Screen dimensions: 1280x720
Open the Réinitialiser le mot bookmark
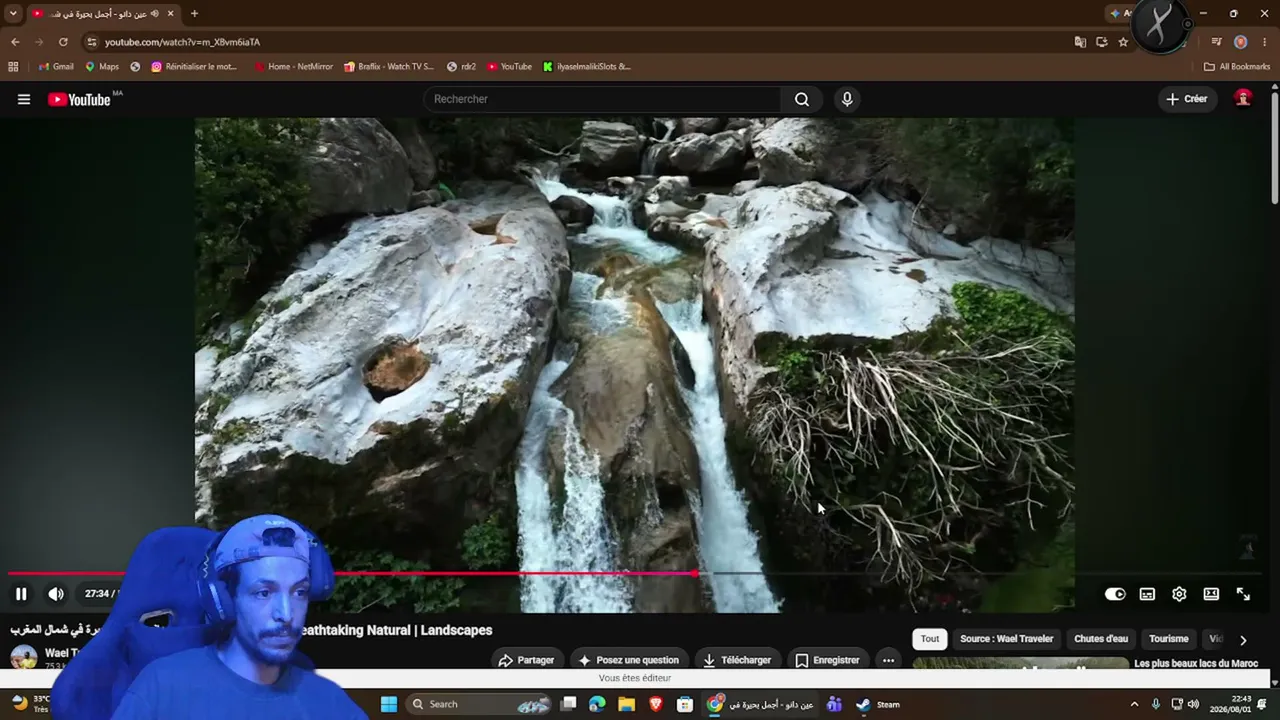pos(194,67)
